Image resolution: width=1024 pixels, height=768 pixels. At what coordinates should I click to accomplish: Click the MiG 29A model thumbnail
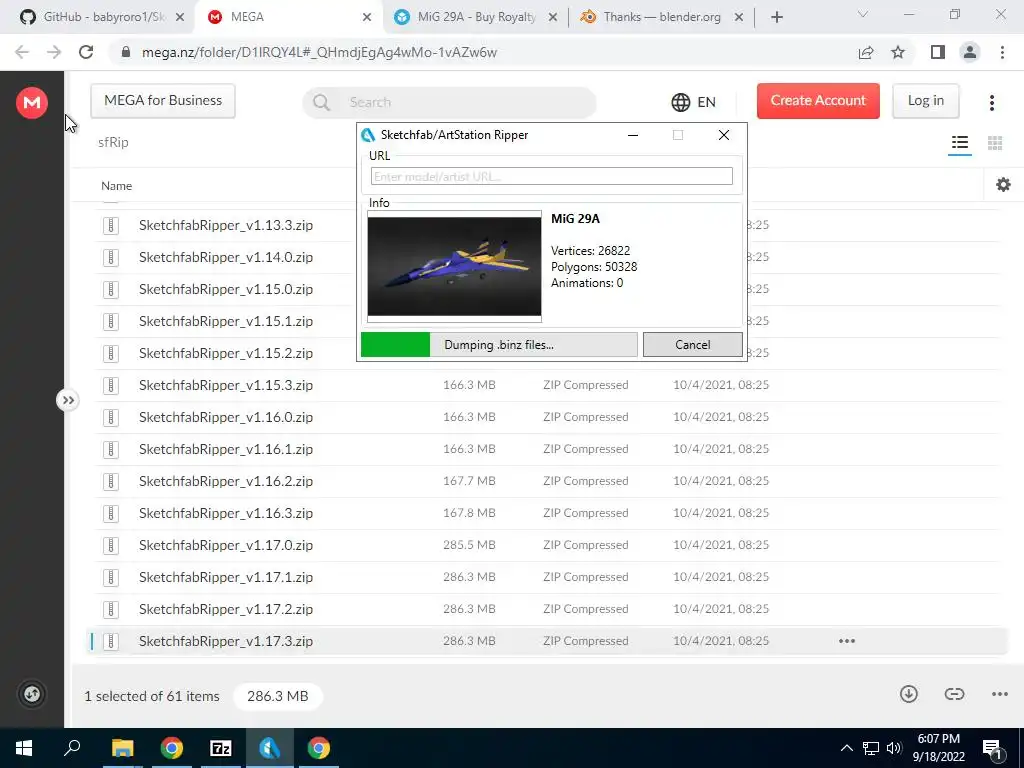point(454,266)
